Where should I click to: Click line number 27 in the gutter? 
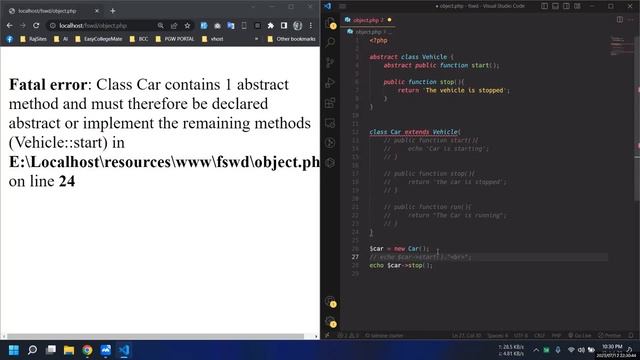coord(355,257)
